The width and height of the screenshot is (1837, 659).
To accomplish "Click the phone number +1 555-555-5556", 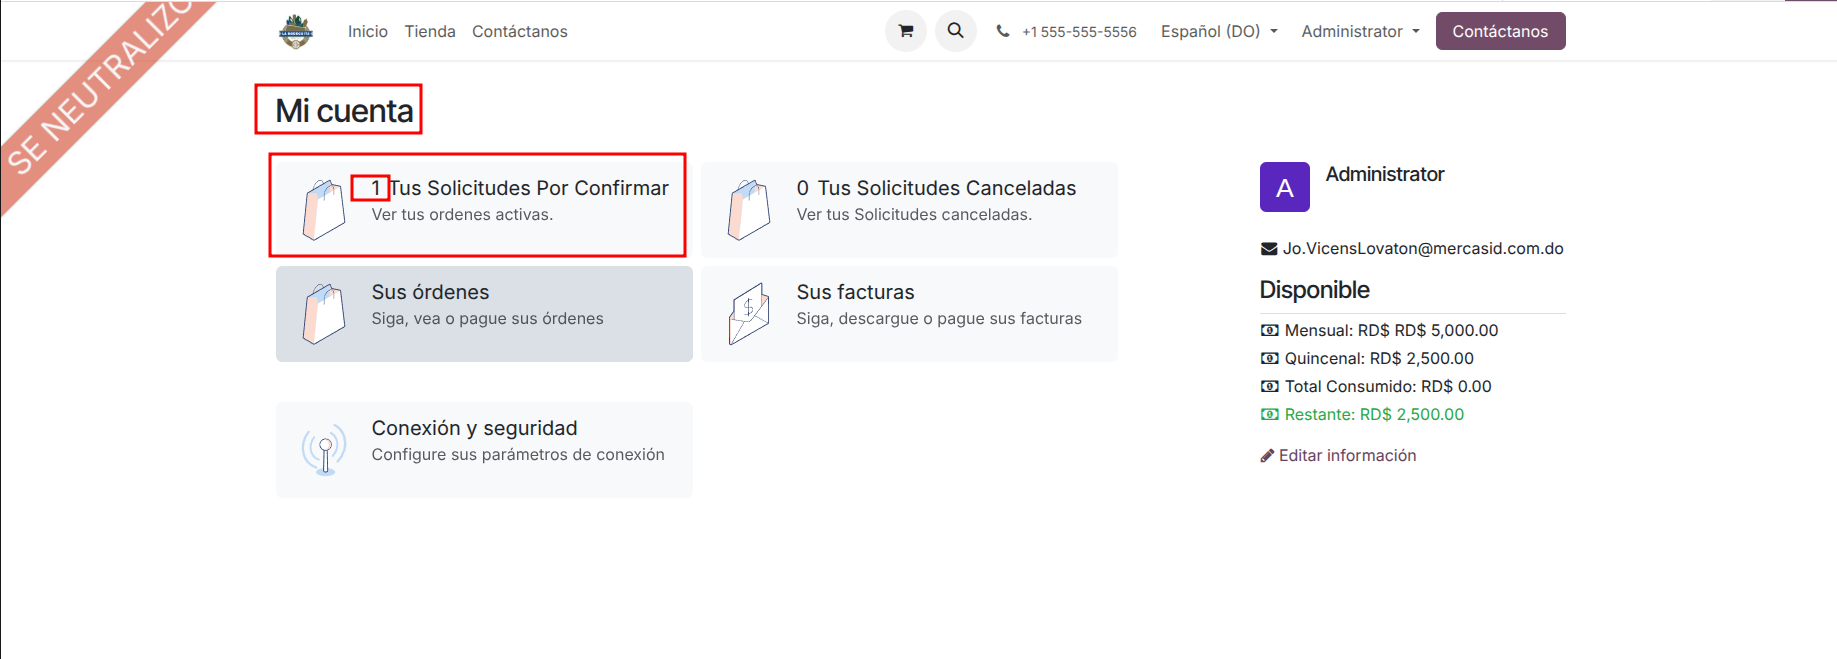I will (1078, 32).
